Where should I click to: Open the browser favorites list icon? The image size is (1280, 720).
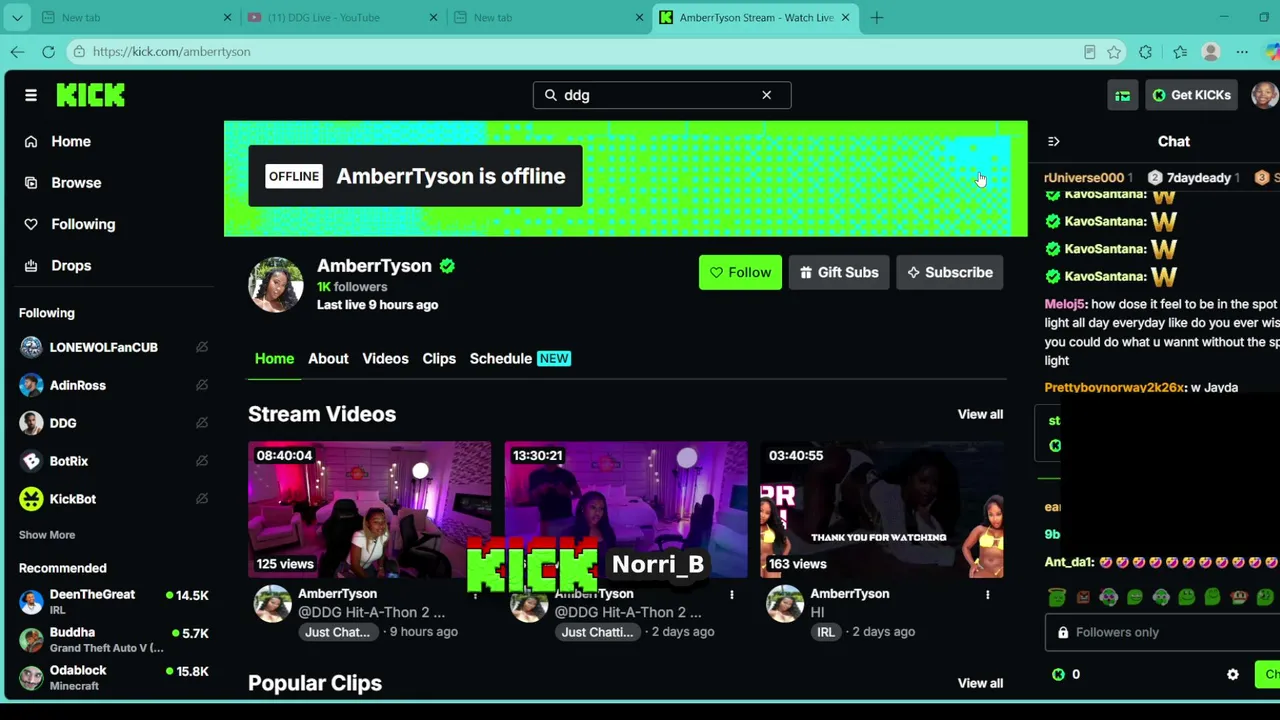tap(1180, 52)
